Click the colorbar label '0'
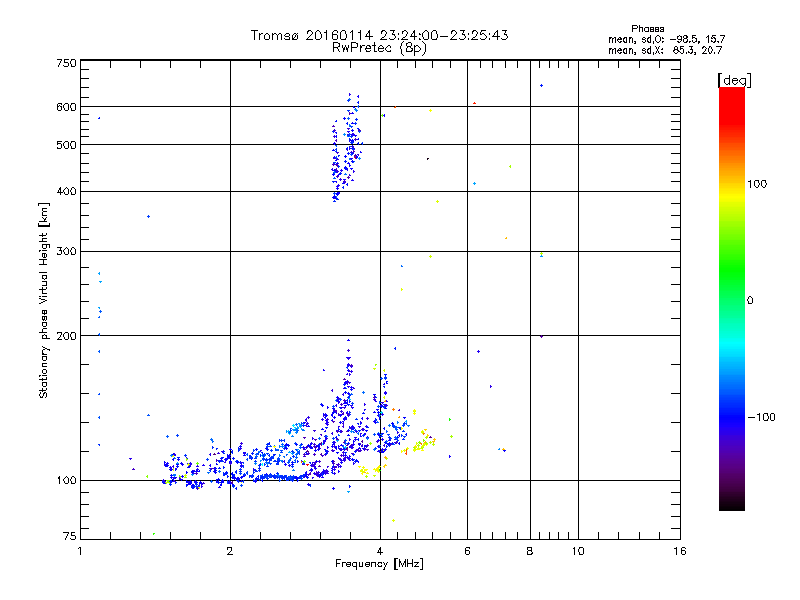 [x=749, y=301]
